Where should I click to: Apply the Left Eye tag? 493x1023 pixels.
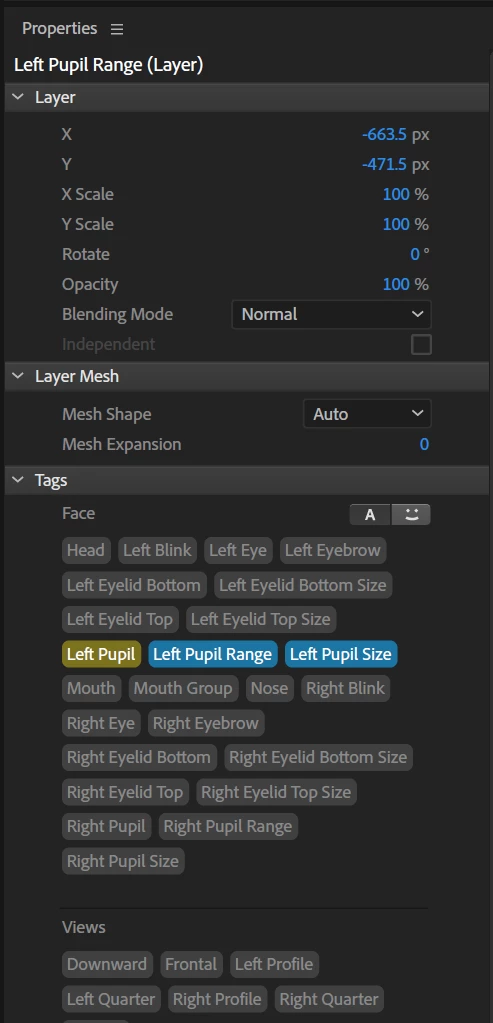pos(238,550)
